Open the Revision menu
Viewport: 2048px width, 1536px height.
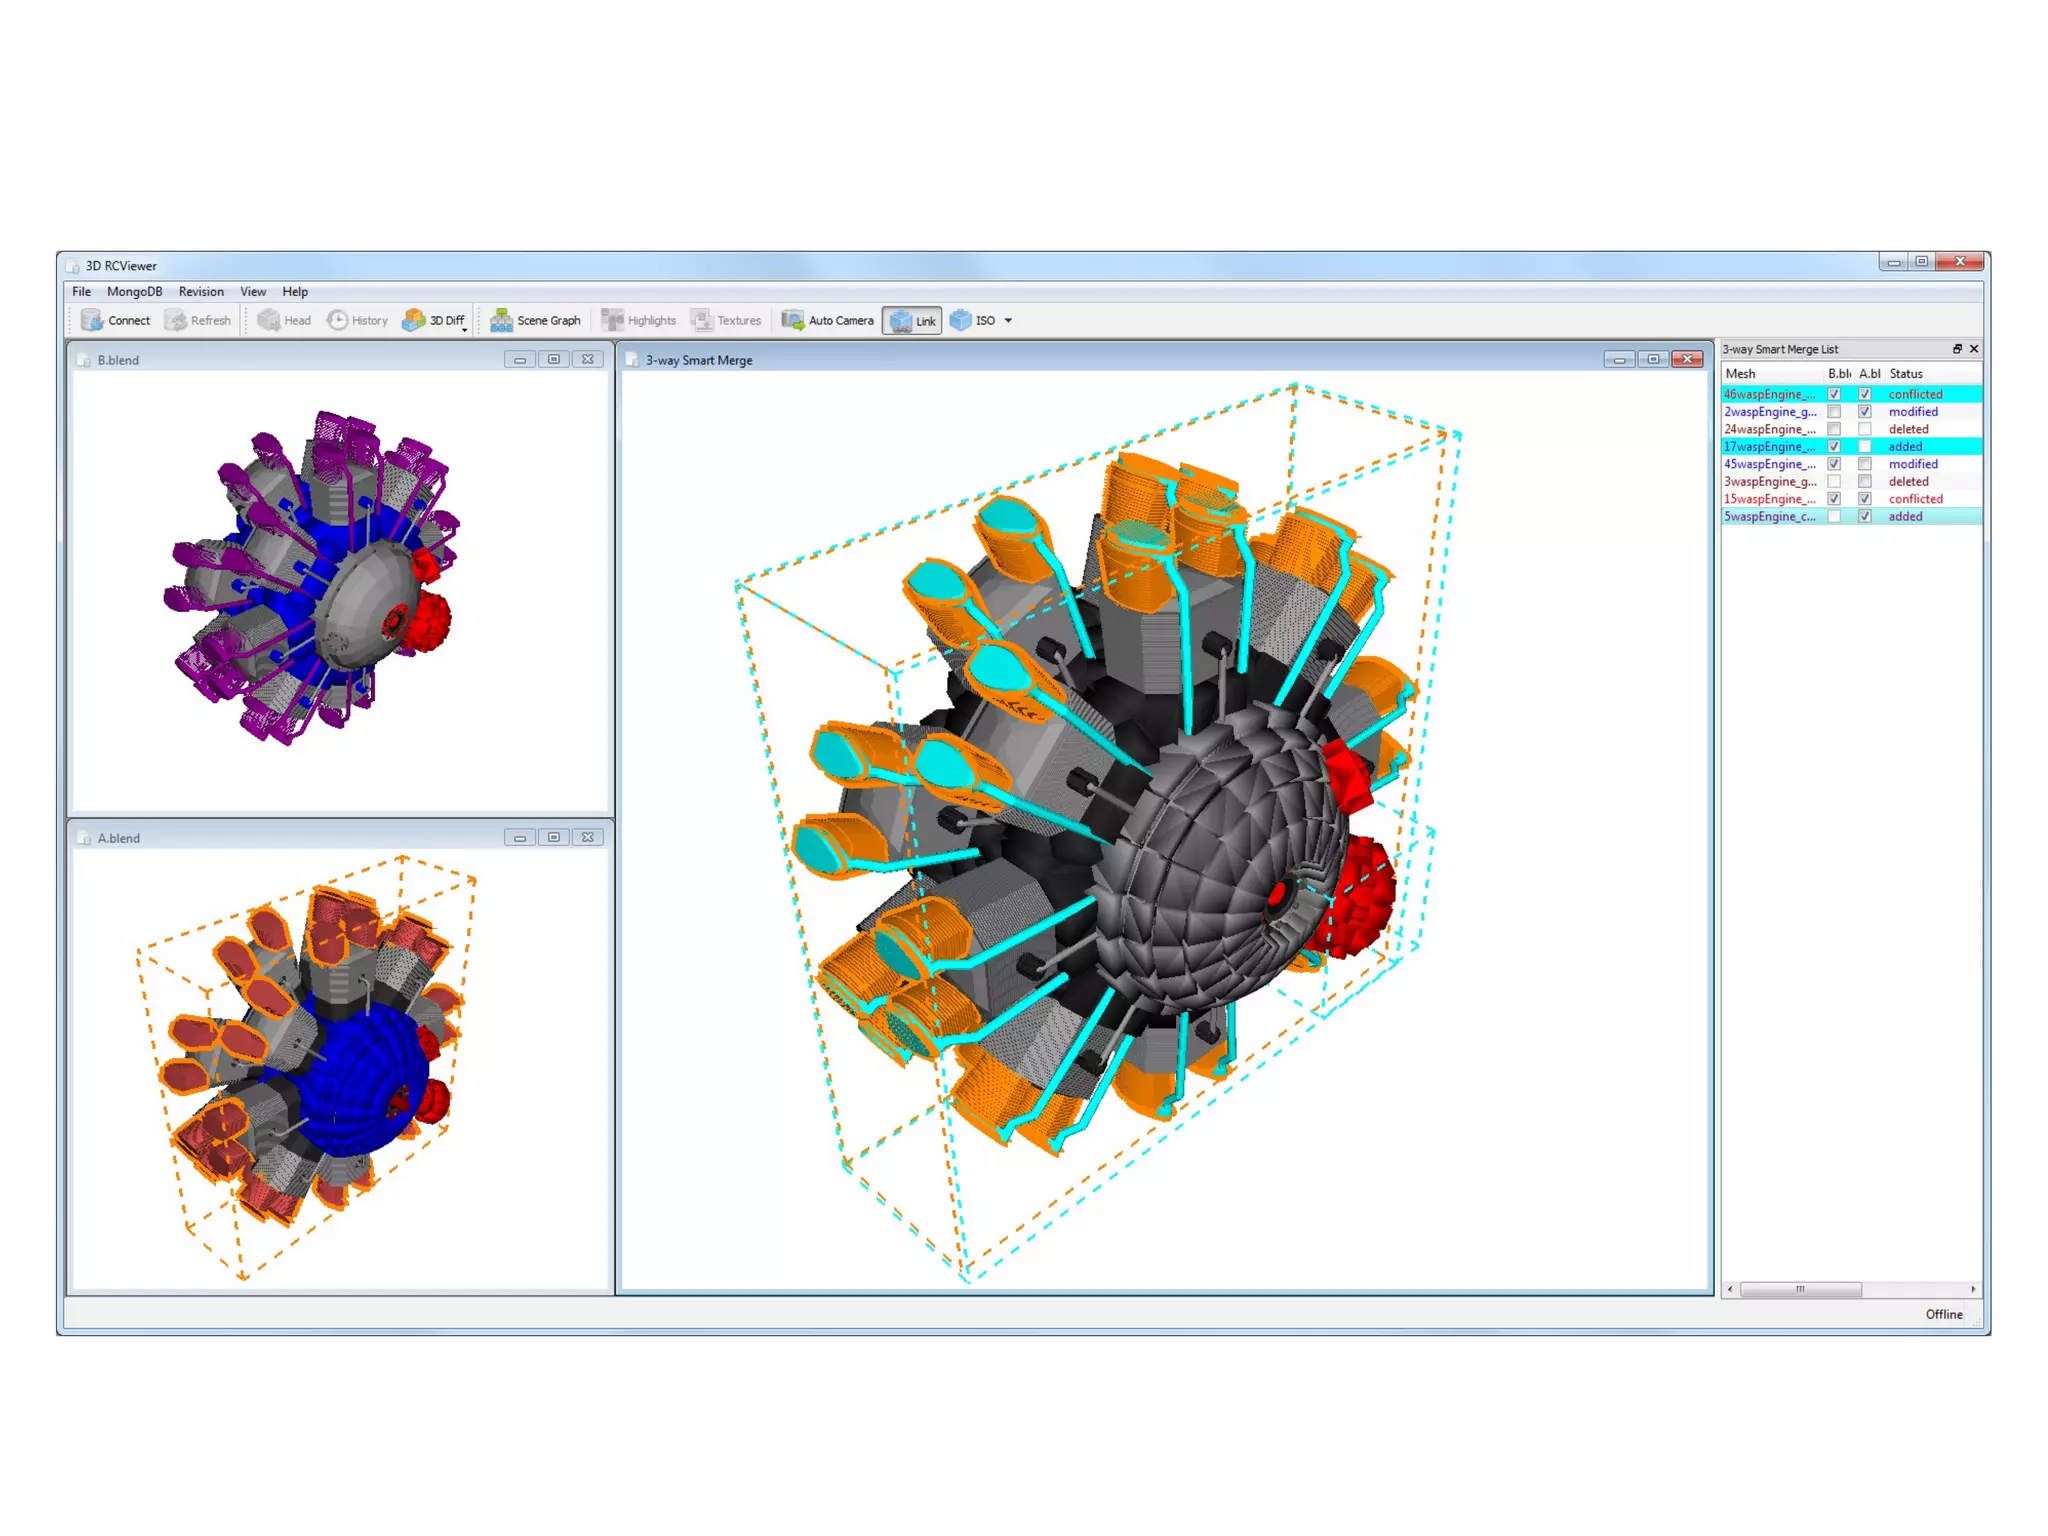click(201, 292)
